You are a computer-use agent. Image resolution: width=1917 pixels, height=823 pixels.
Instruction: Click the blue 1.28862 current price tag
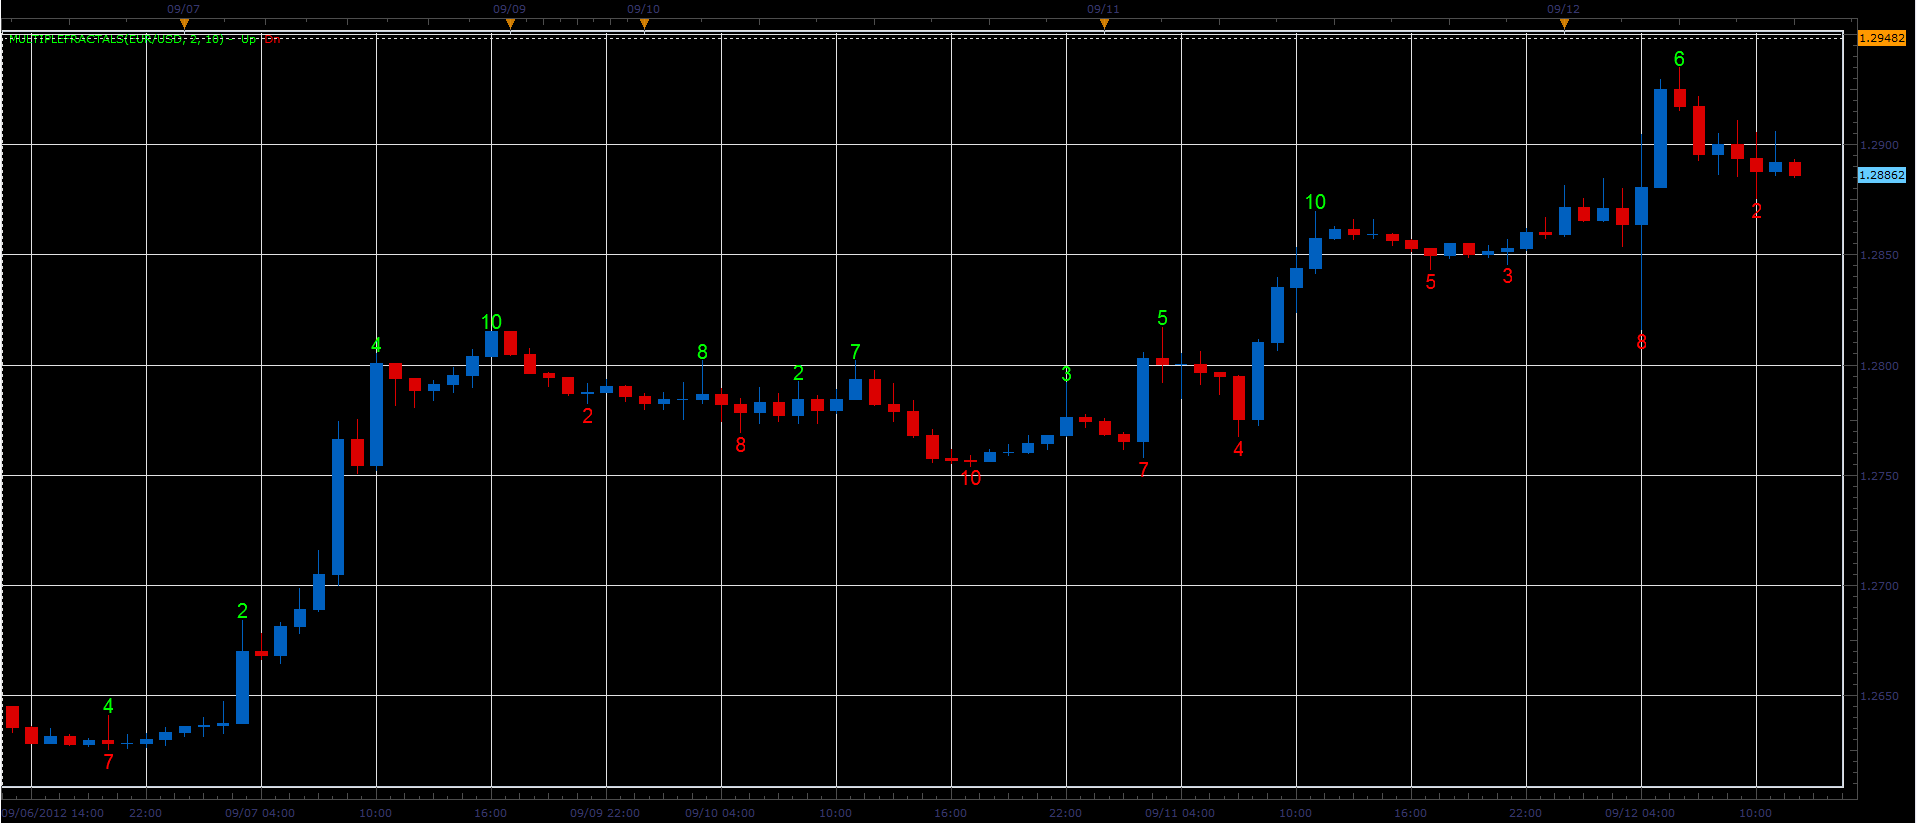1882,175
